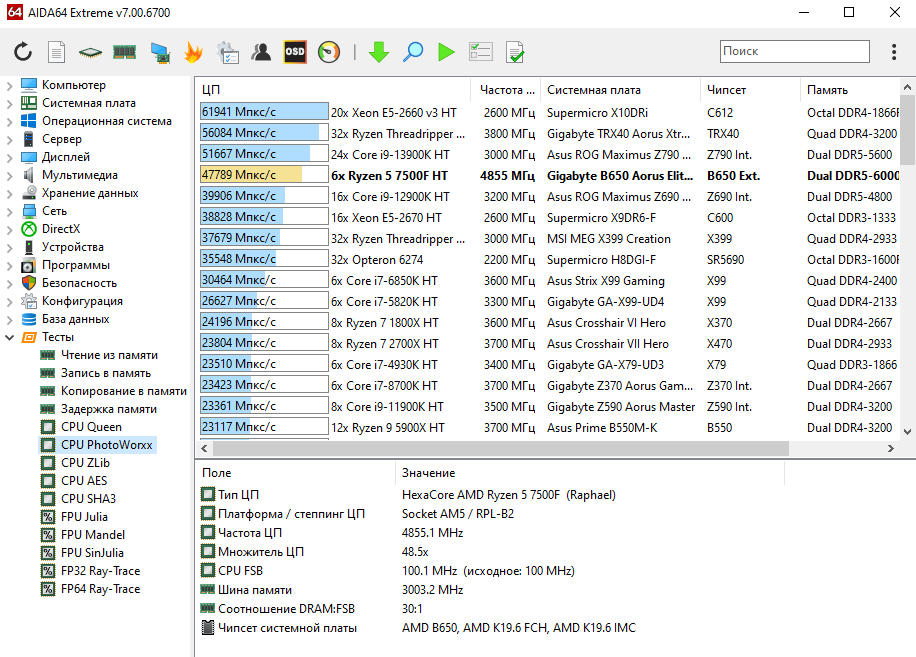Open the FPU SinJulia test

click(92, 553)
